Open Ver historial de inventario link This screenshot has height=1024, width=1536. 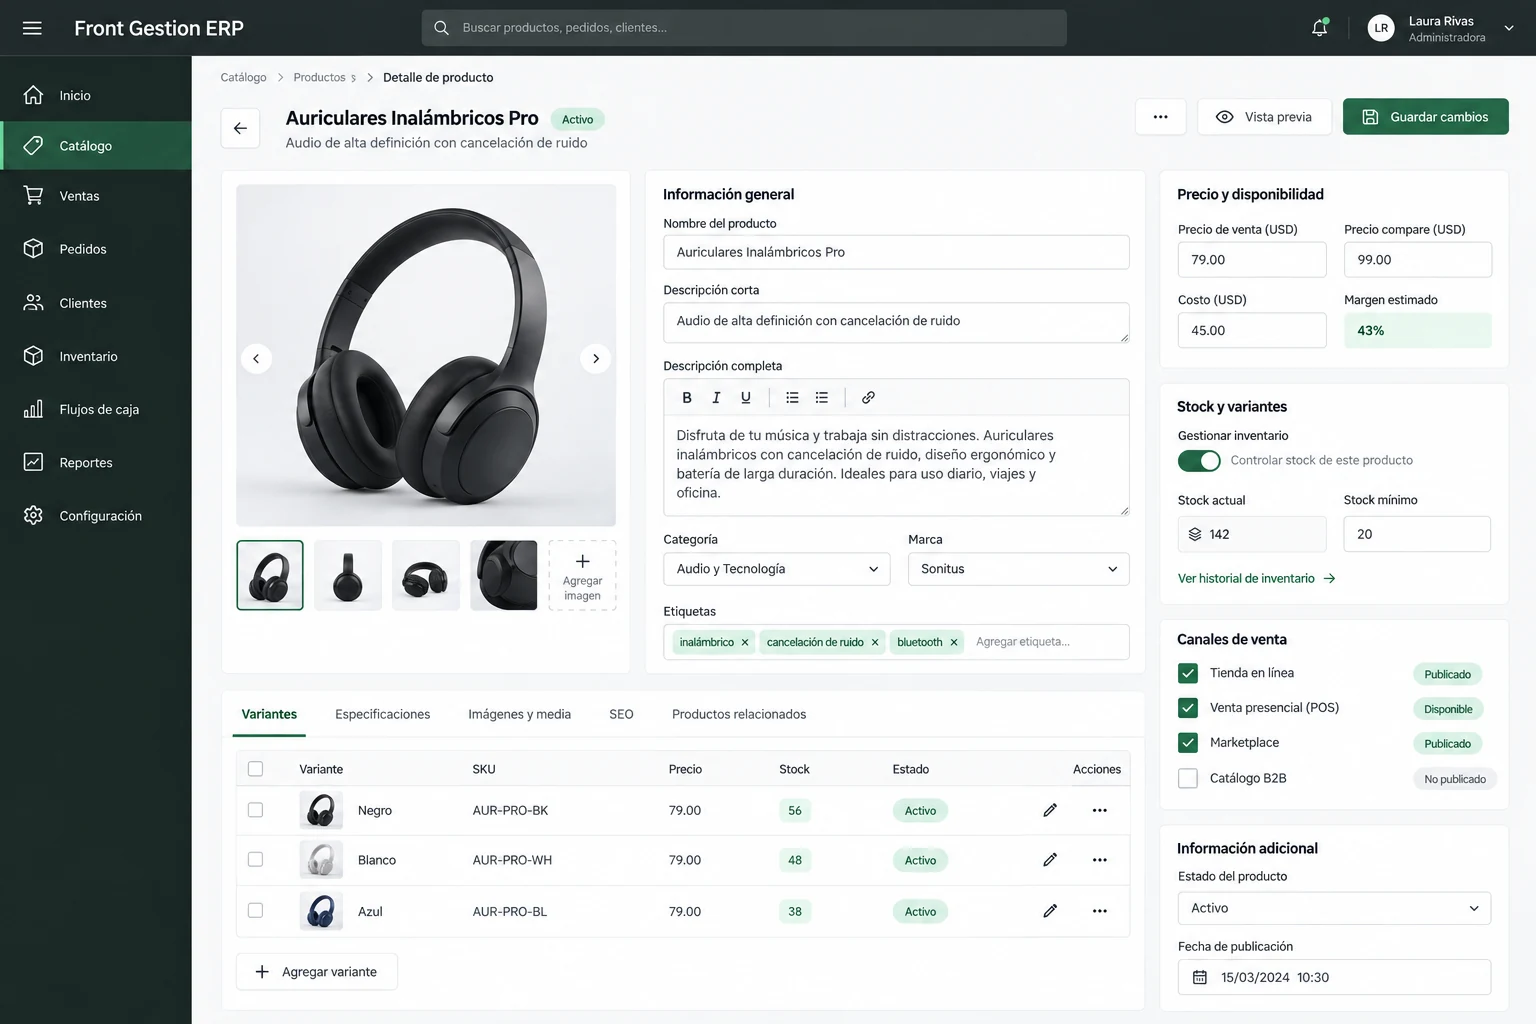[x=1256, y=578]
